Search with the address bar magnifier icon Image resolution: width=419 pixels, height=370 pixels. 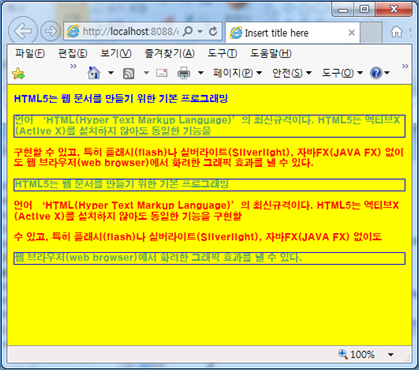[188, 31]
